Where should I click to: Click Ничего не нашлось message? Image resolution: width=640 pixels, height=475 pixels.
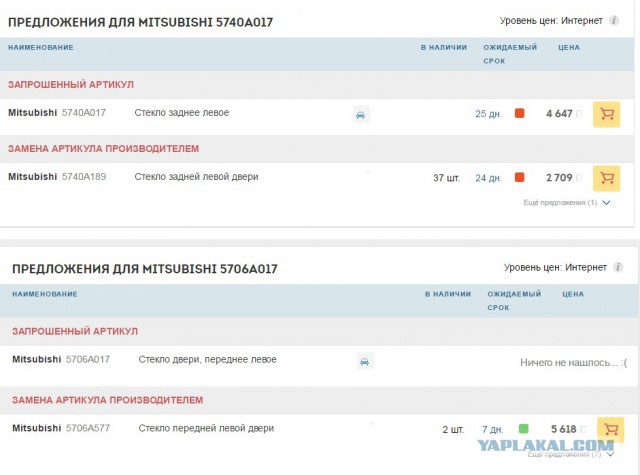coord(573,362)
